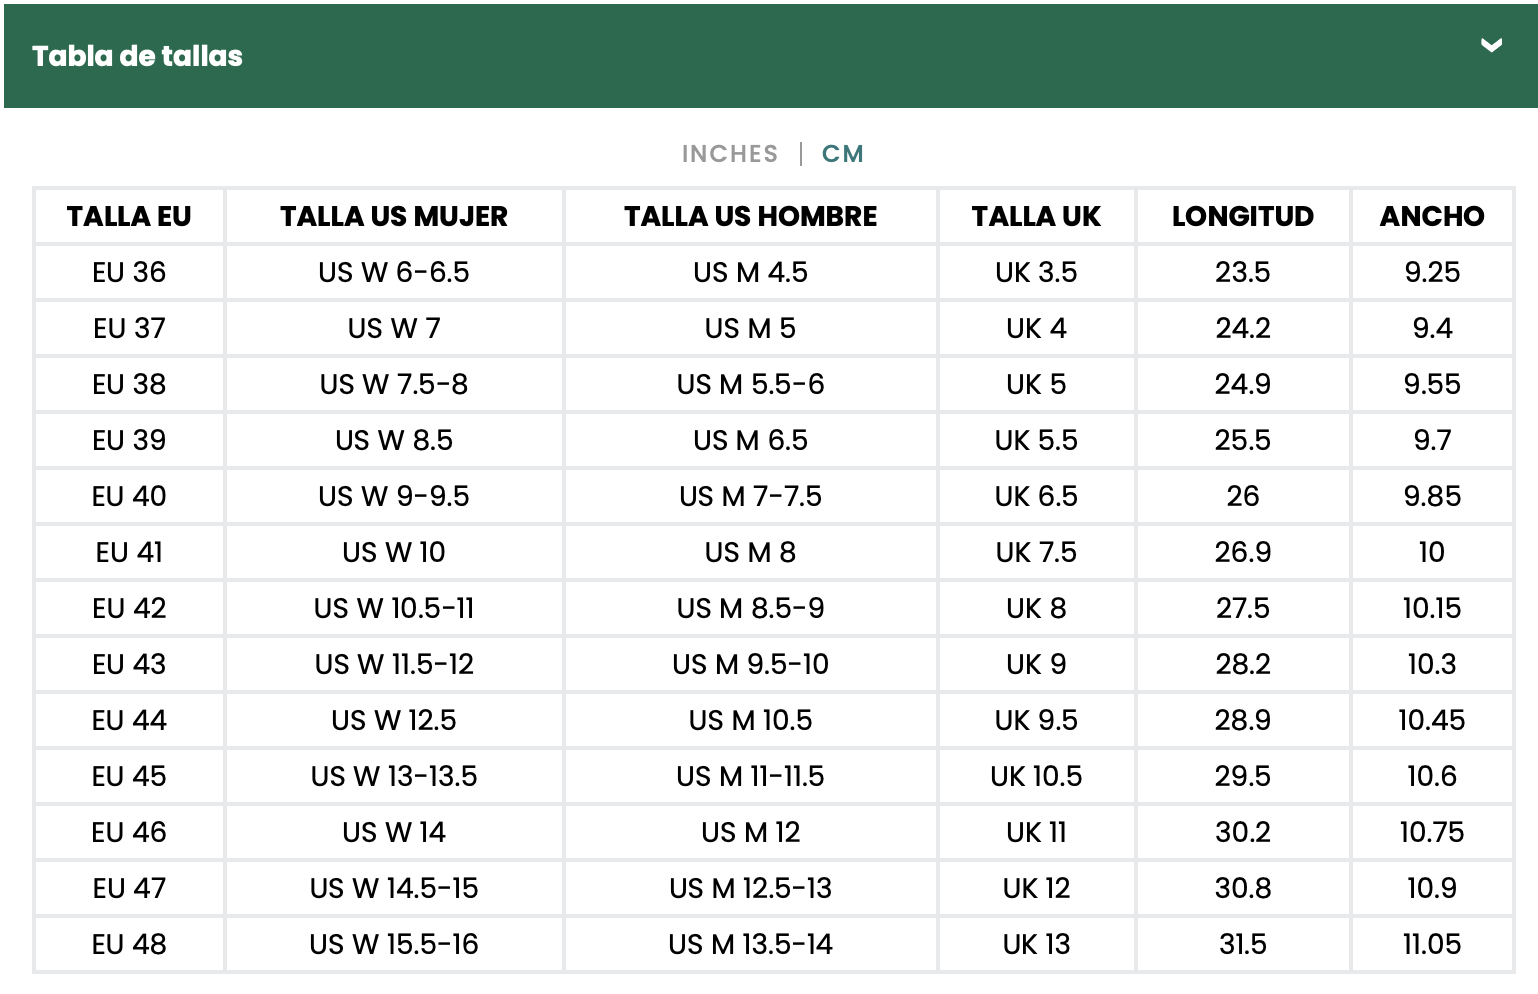Click the UK 7.5 cell
The height and width of the screenshot is (994, 1538).
(1036, 552)
